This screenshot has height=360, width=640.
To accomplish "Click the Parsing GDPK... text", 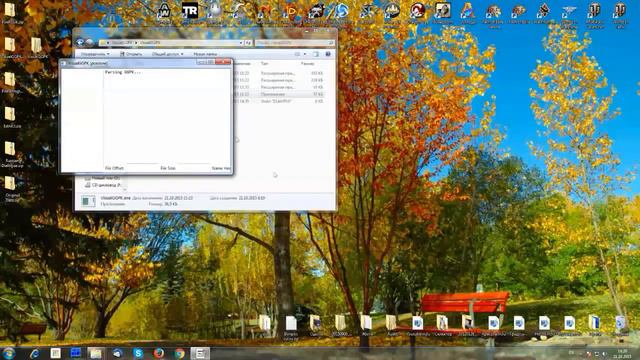I will (x=123, y=72).
